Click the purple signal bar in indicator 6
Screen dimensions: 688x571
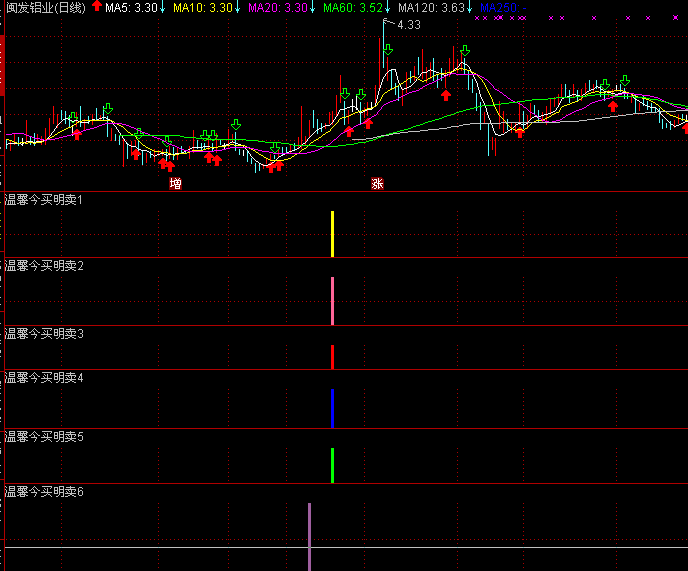[x=309, y=537]
